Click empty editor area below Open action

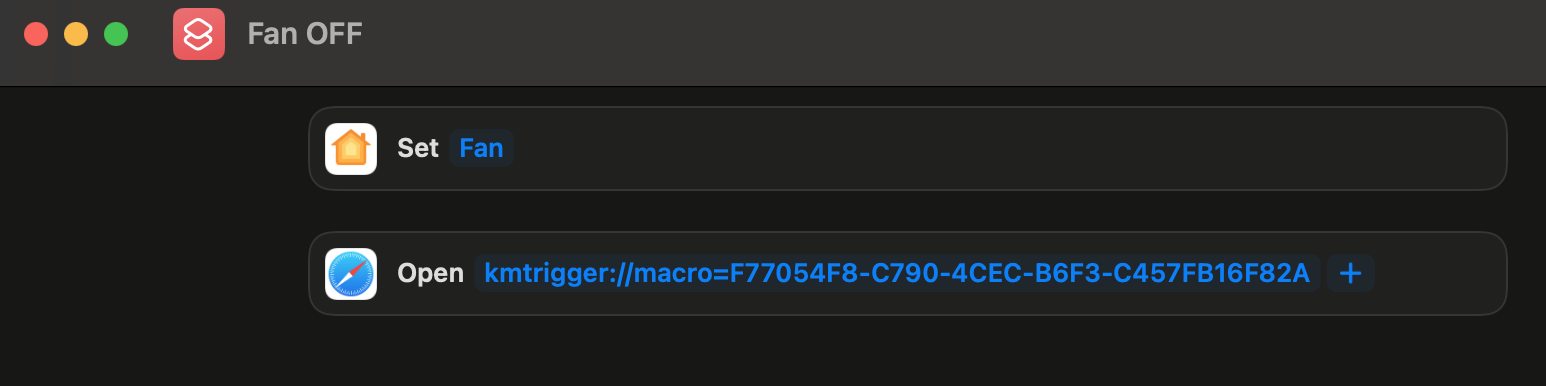coord(907,351)
